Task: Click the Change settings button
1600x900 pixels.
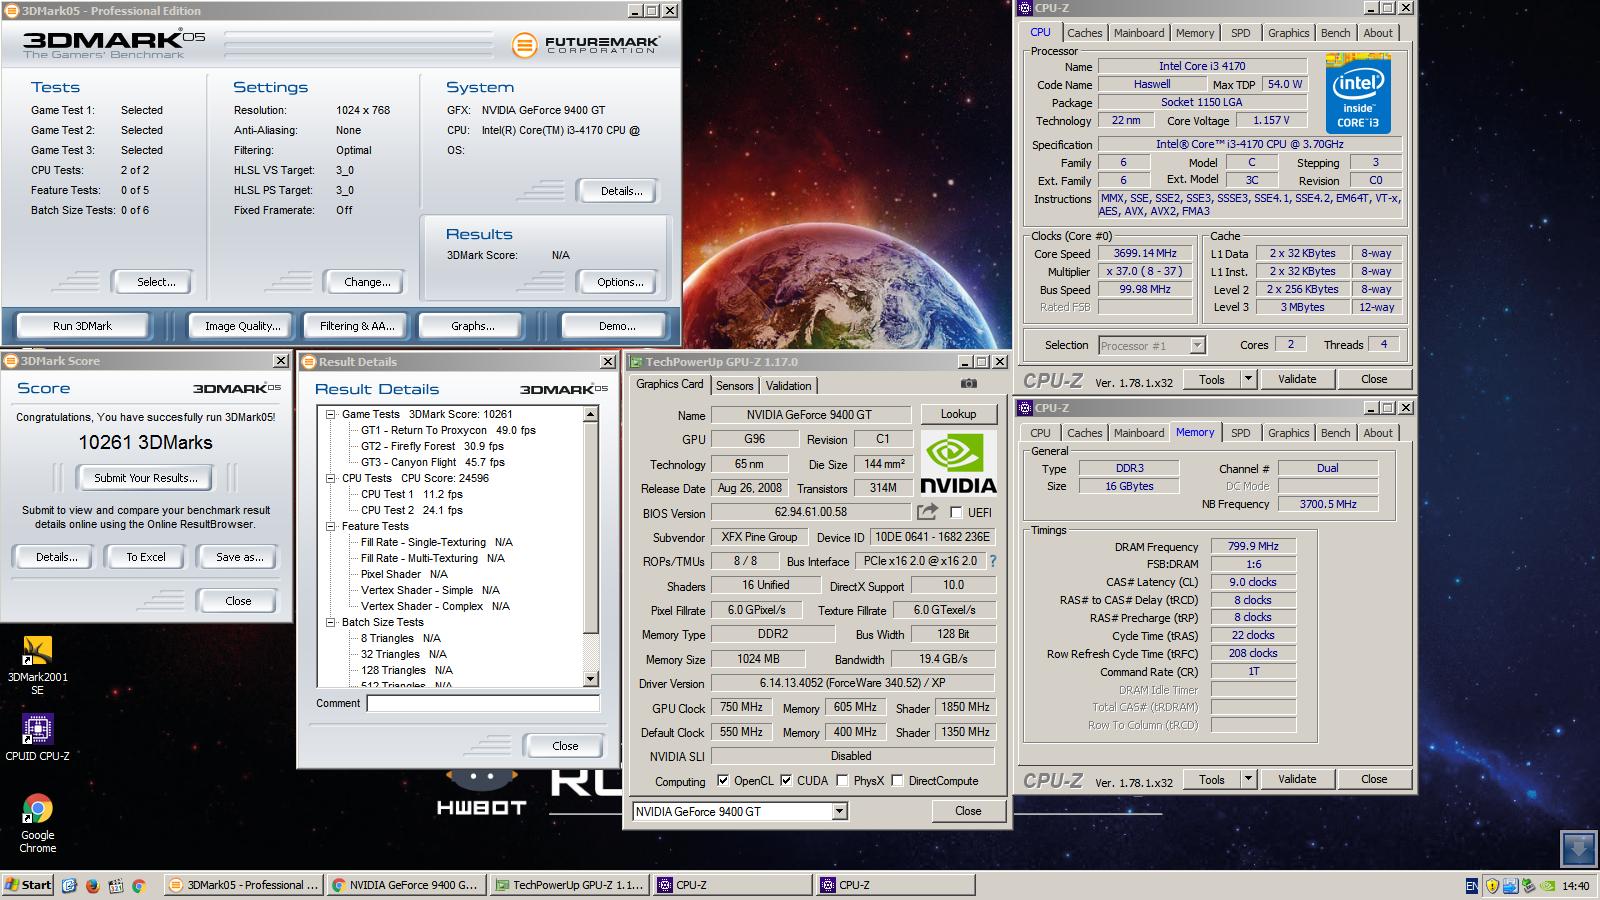Action: point(367,282)
